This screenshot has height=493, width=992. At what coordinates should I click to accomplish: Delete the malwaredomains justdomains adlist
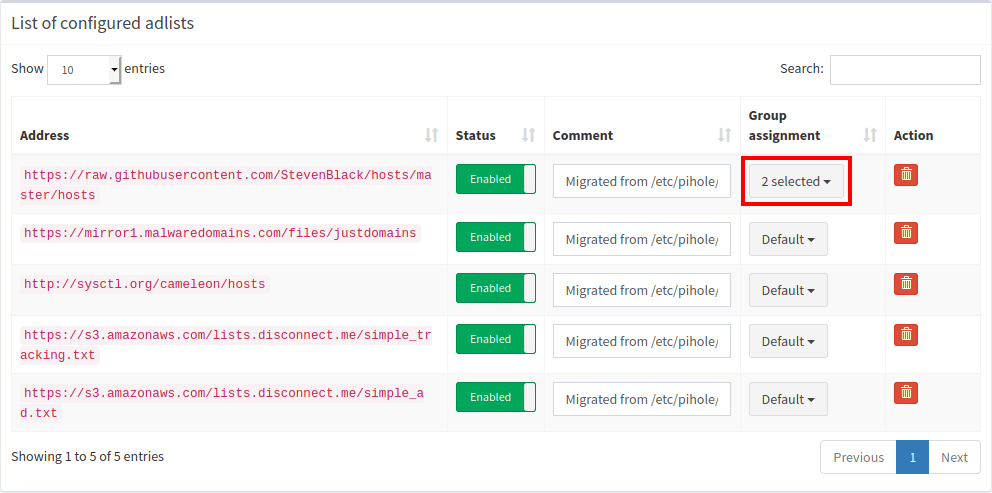(x=905, y=233)
